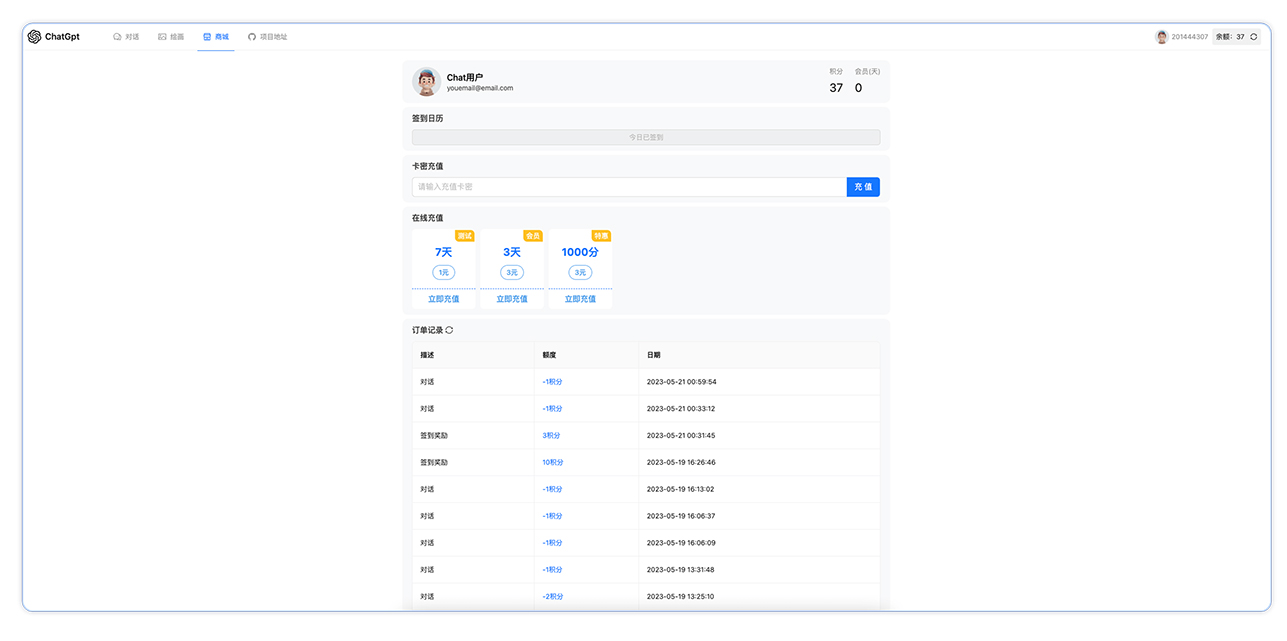Click the shop icon beside 商城
This screenshot has height=641, width=1287.
click(206, 36)
